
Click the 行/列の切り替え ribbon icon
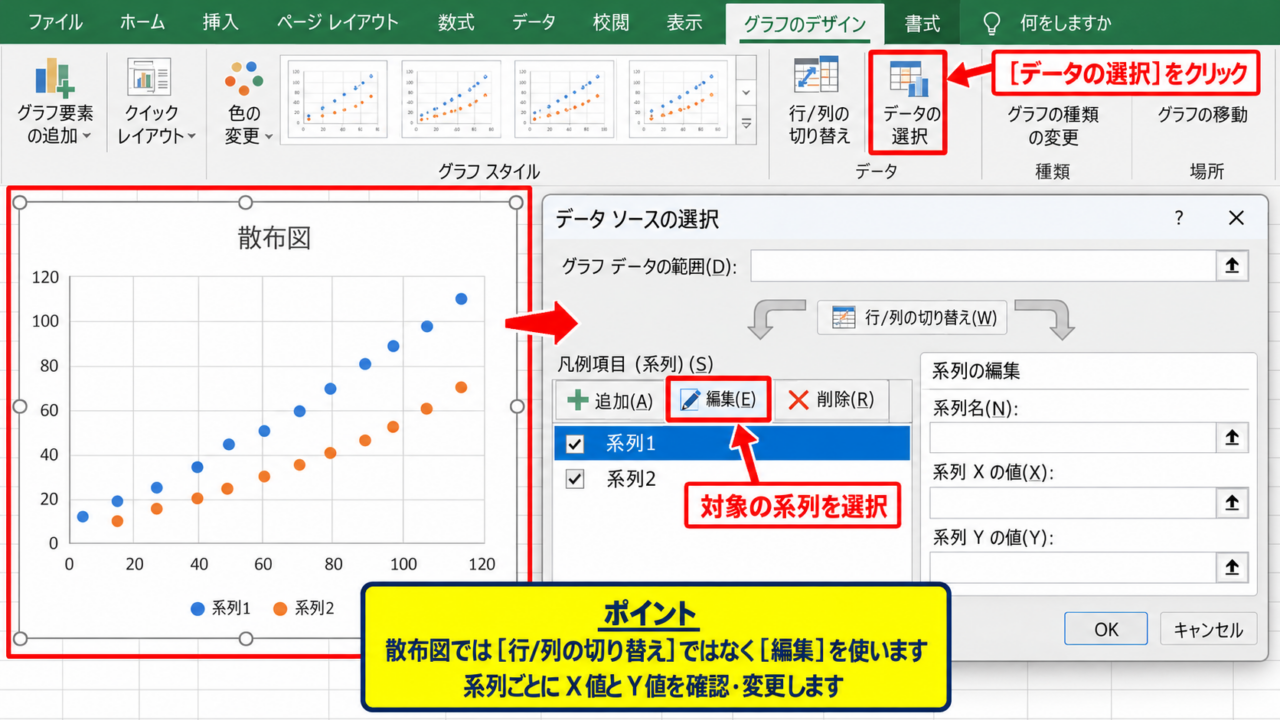818,102
